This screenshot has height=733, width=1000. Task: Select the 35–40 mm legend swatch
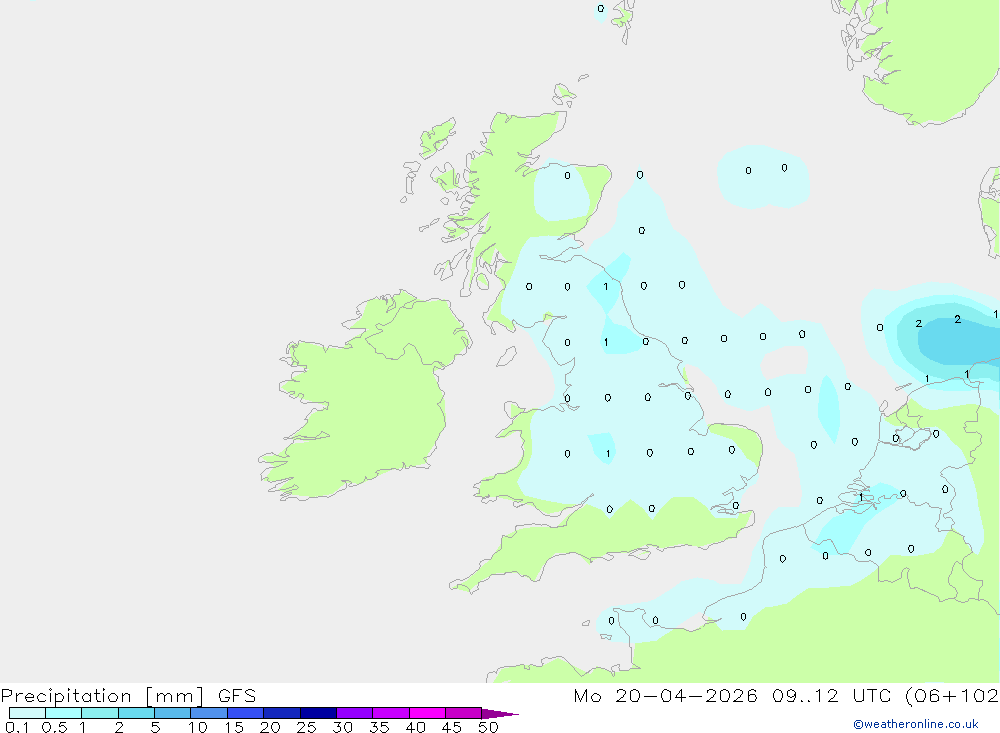(390, 713)
